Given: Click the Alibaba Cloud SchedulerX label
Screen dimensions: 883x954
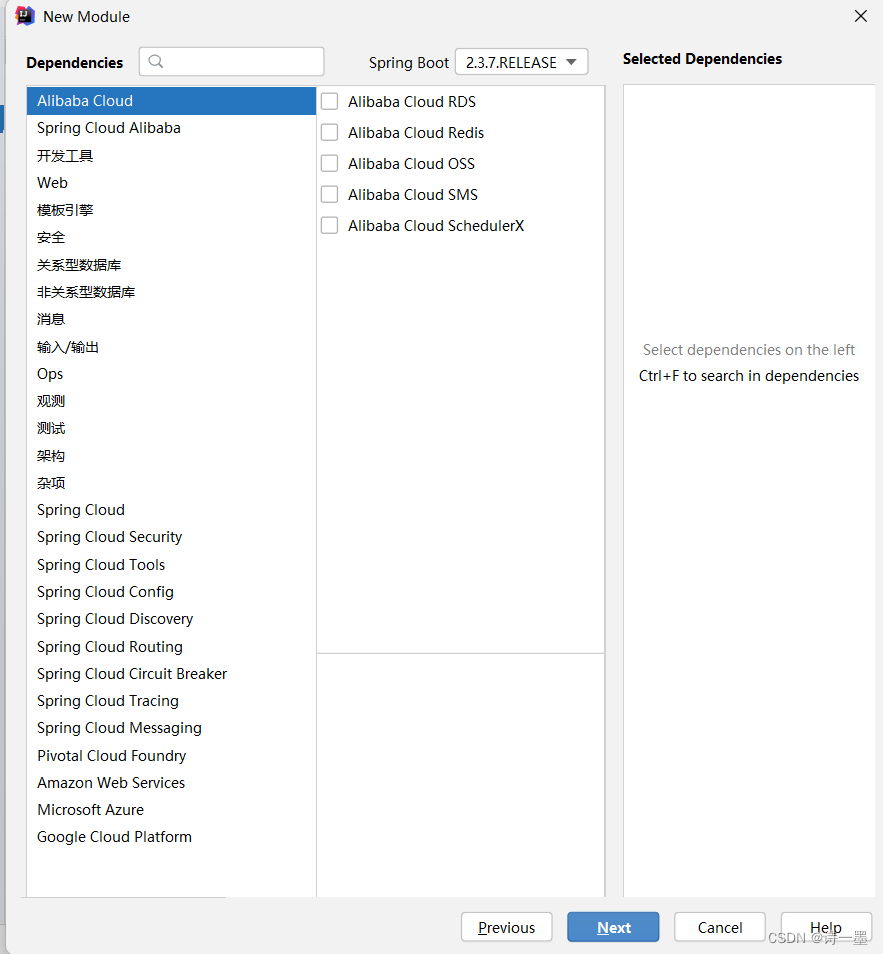Looking at the screenshot, I should tap(436, 226).
